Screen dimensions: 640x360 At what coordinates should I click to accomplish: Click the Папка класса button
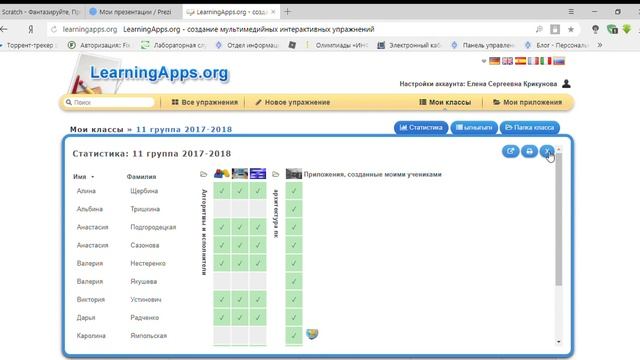click(530, 127)
